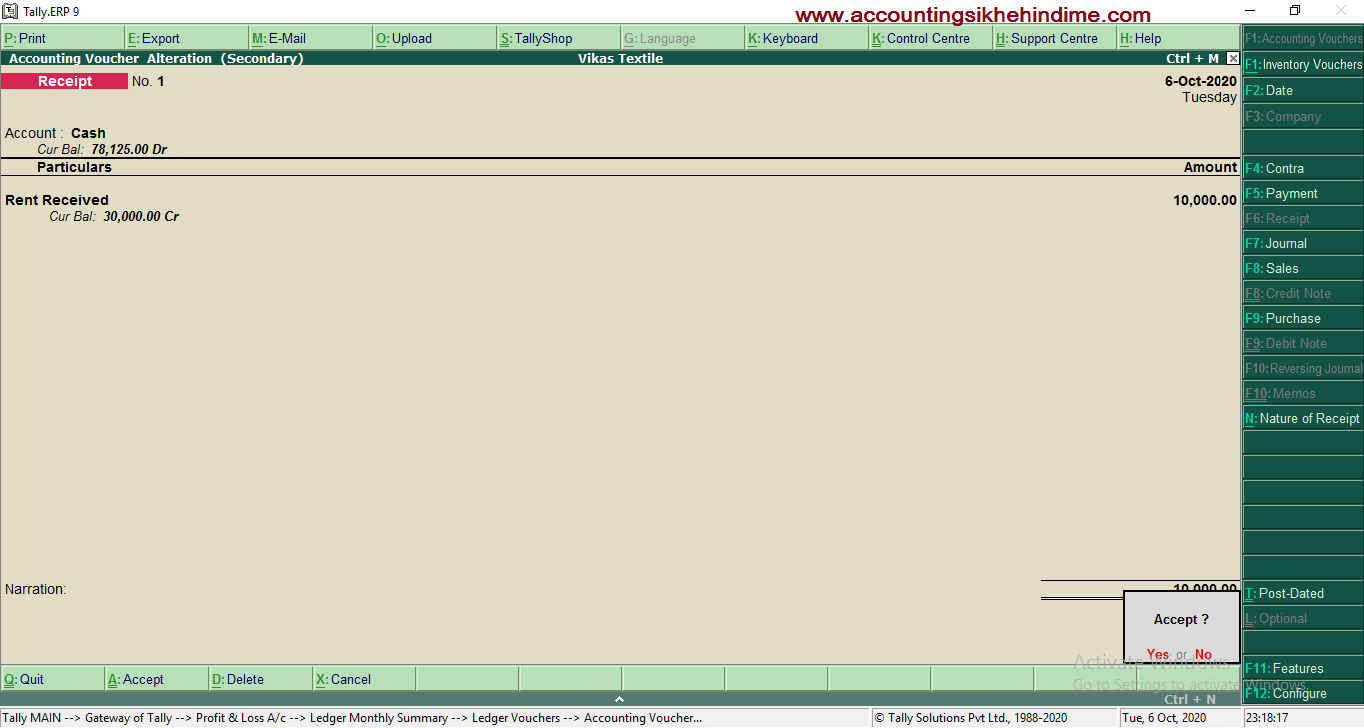
Task: Close the voucher with the X button
Action: pos(1233,59)
